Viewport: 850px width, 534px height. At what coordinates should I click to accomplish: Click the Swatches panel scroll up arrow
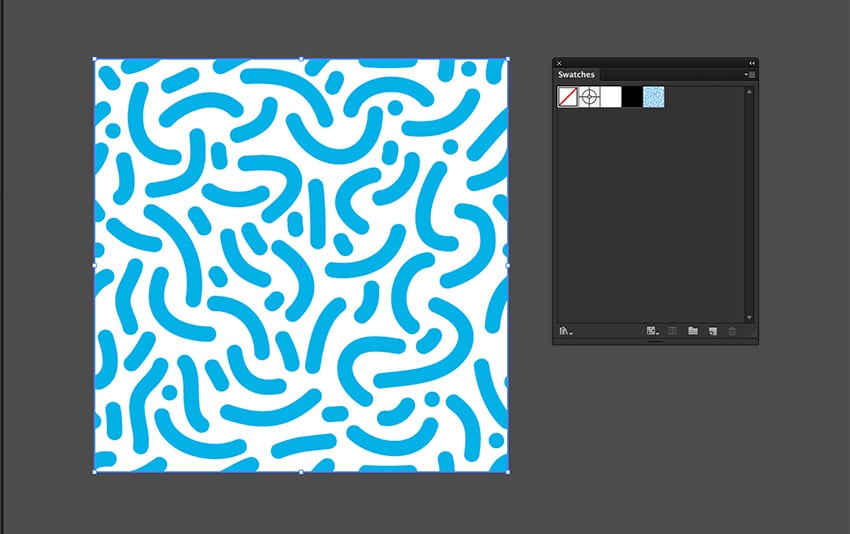click(x=749, y=92)
